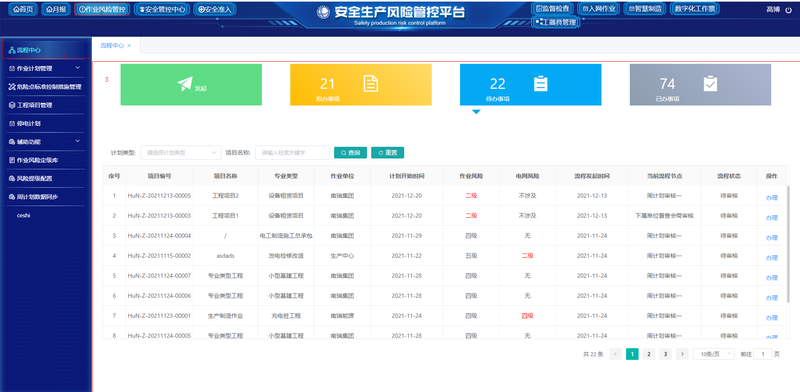Click 办理 for HuN-Z-20211123-00001
Screen dimensions: 800x392
coord(771,317)
